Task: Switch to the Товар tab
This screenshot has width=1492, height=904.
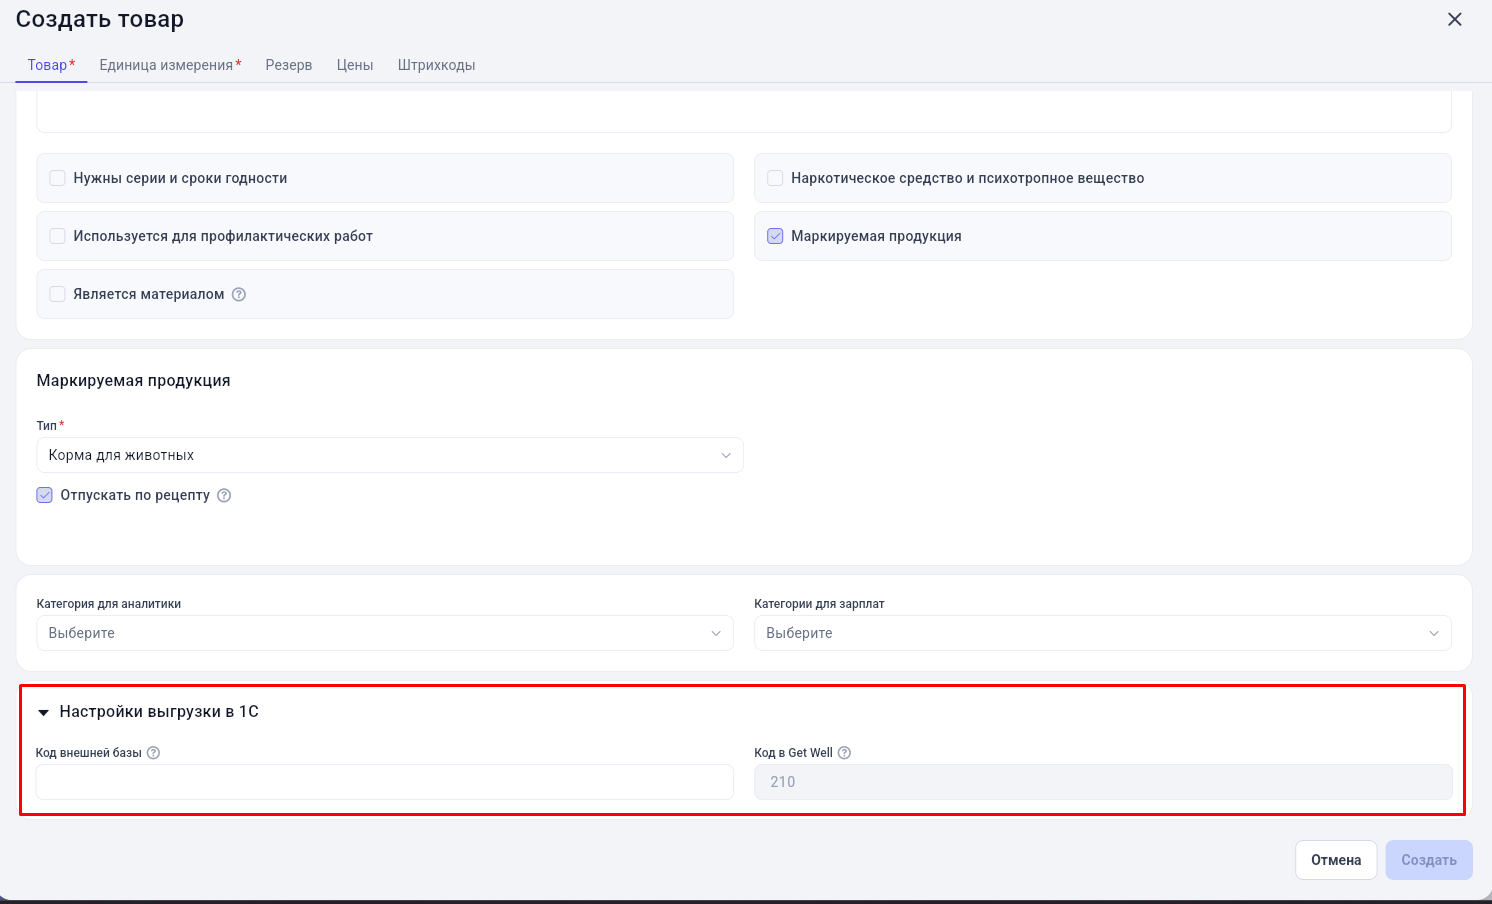Action: 51,65
